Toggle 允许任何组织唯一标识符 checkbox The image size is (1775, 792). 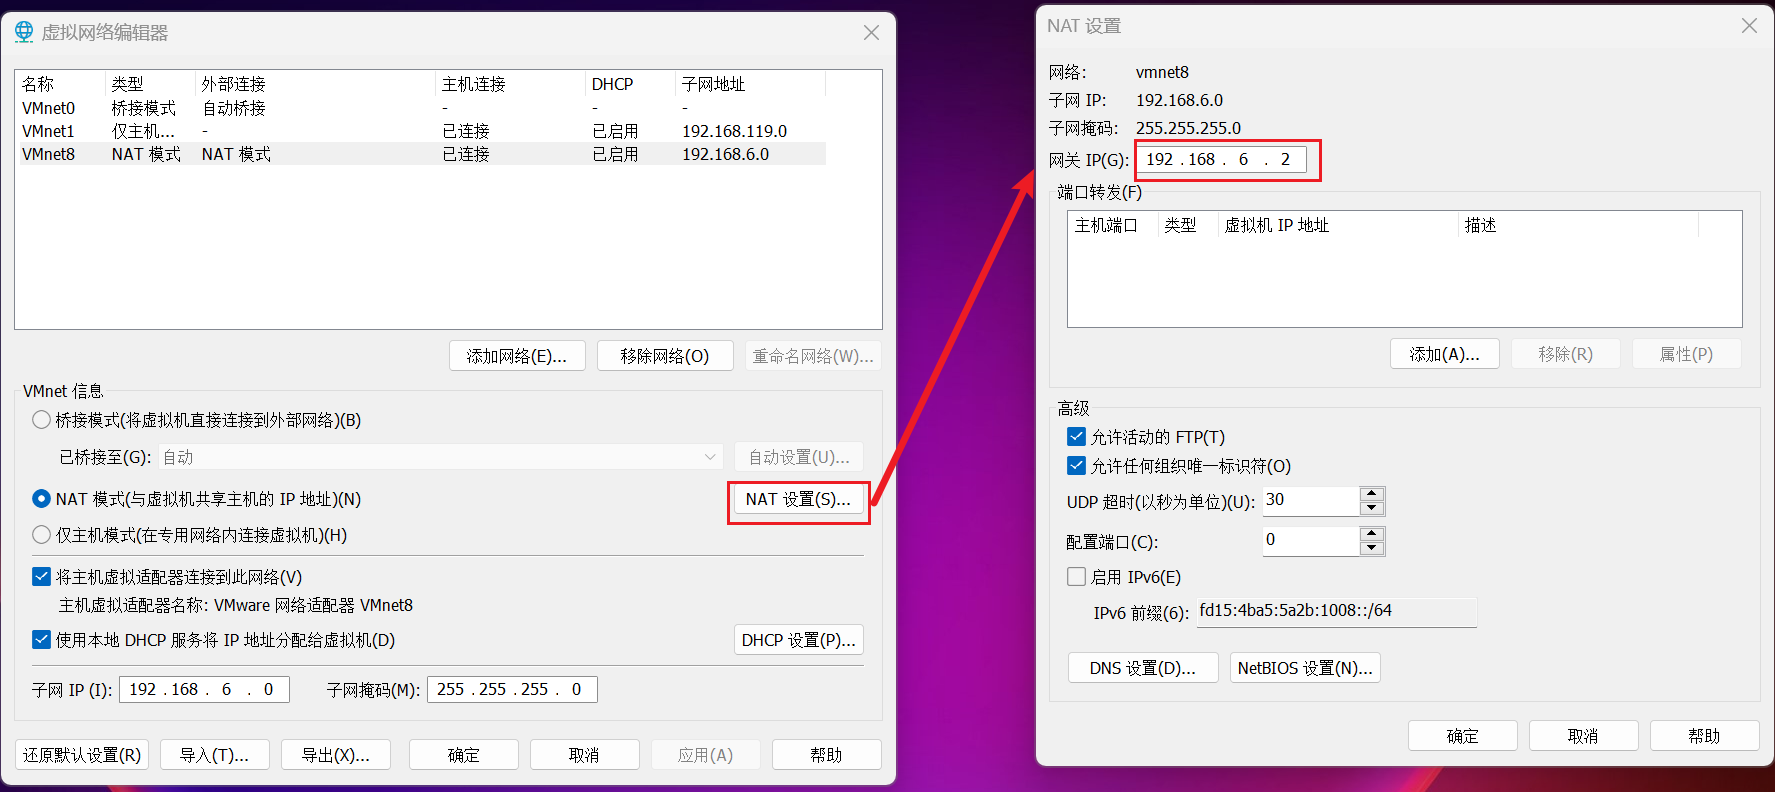pos(1076,466)
